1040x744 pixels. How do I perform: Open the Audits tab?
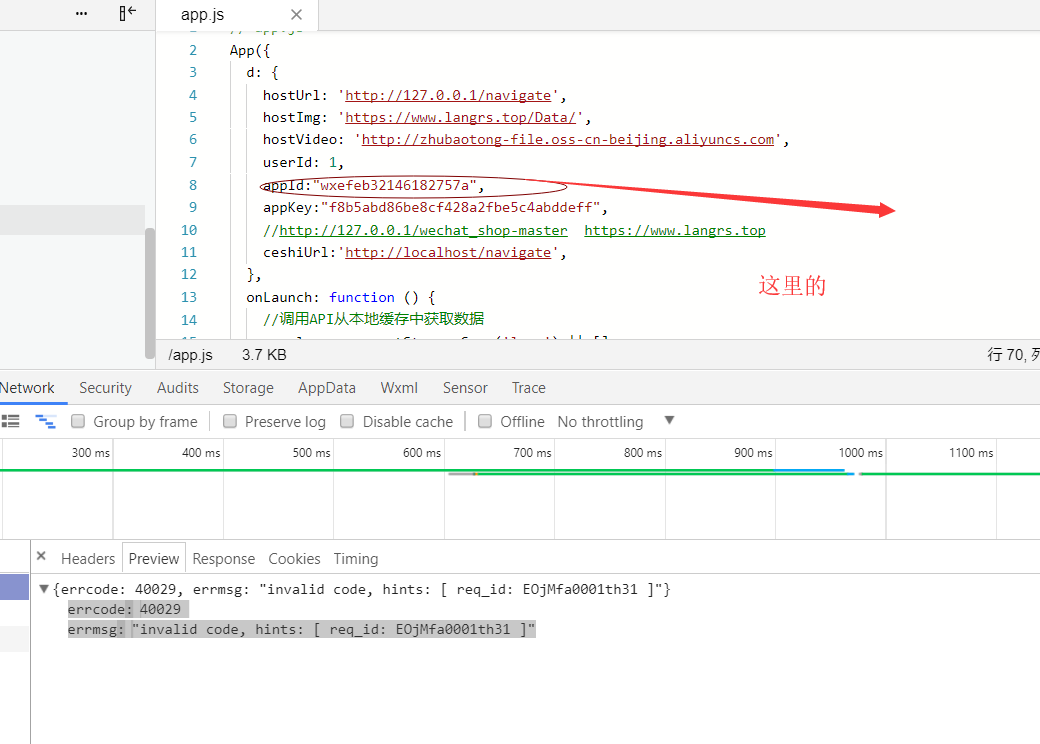tap(178, 388)
